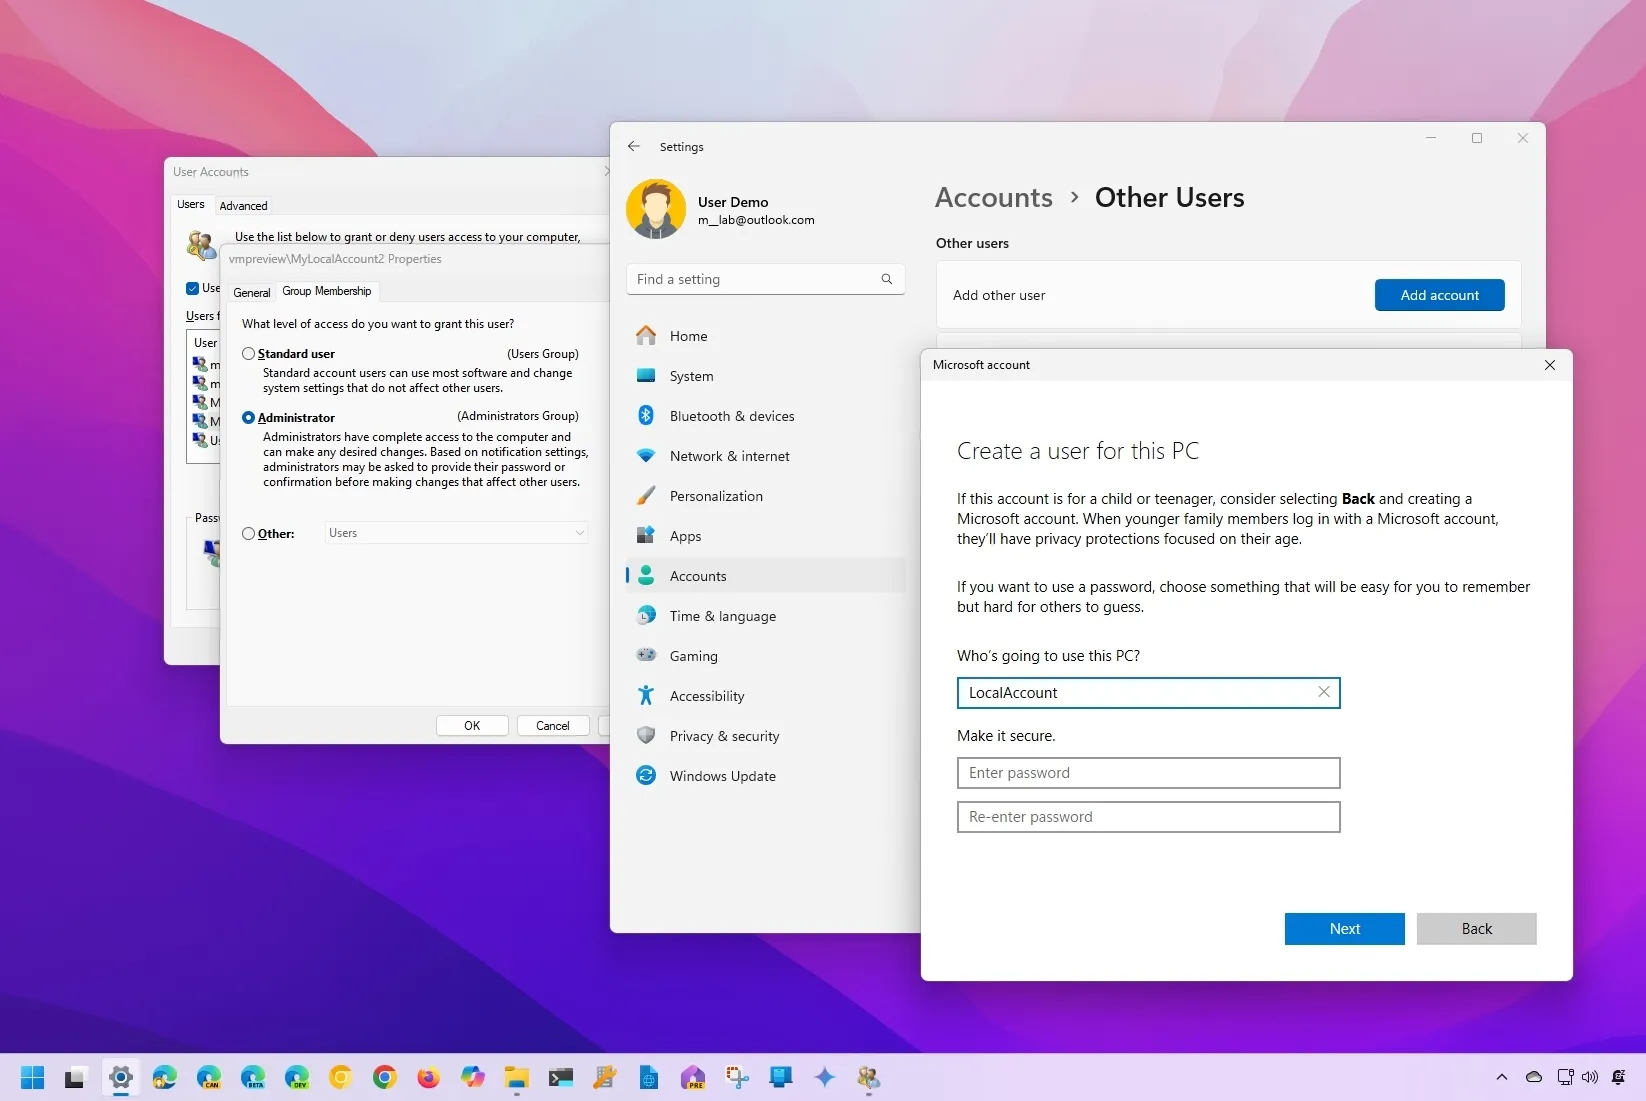Open Personalization settings
The image size is (1646, 1101).
pos(718,495)
